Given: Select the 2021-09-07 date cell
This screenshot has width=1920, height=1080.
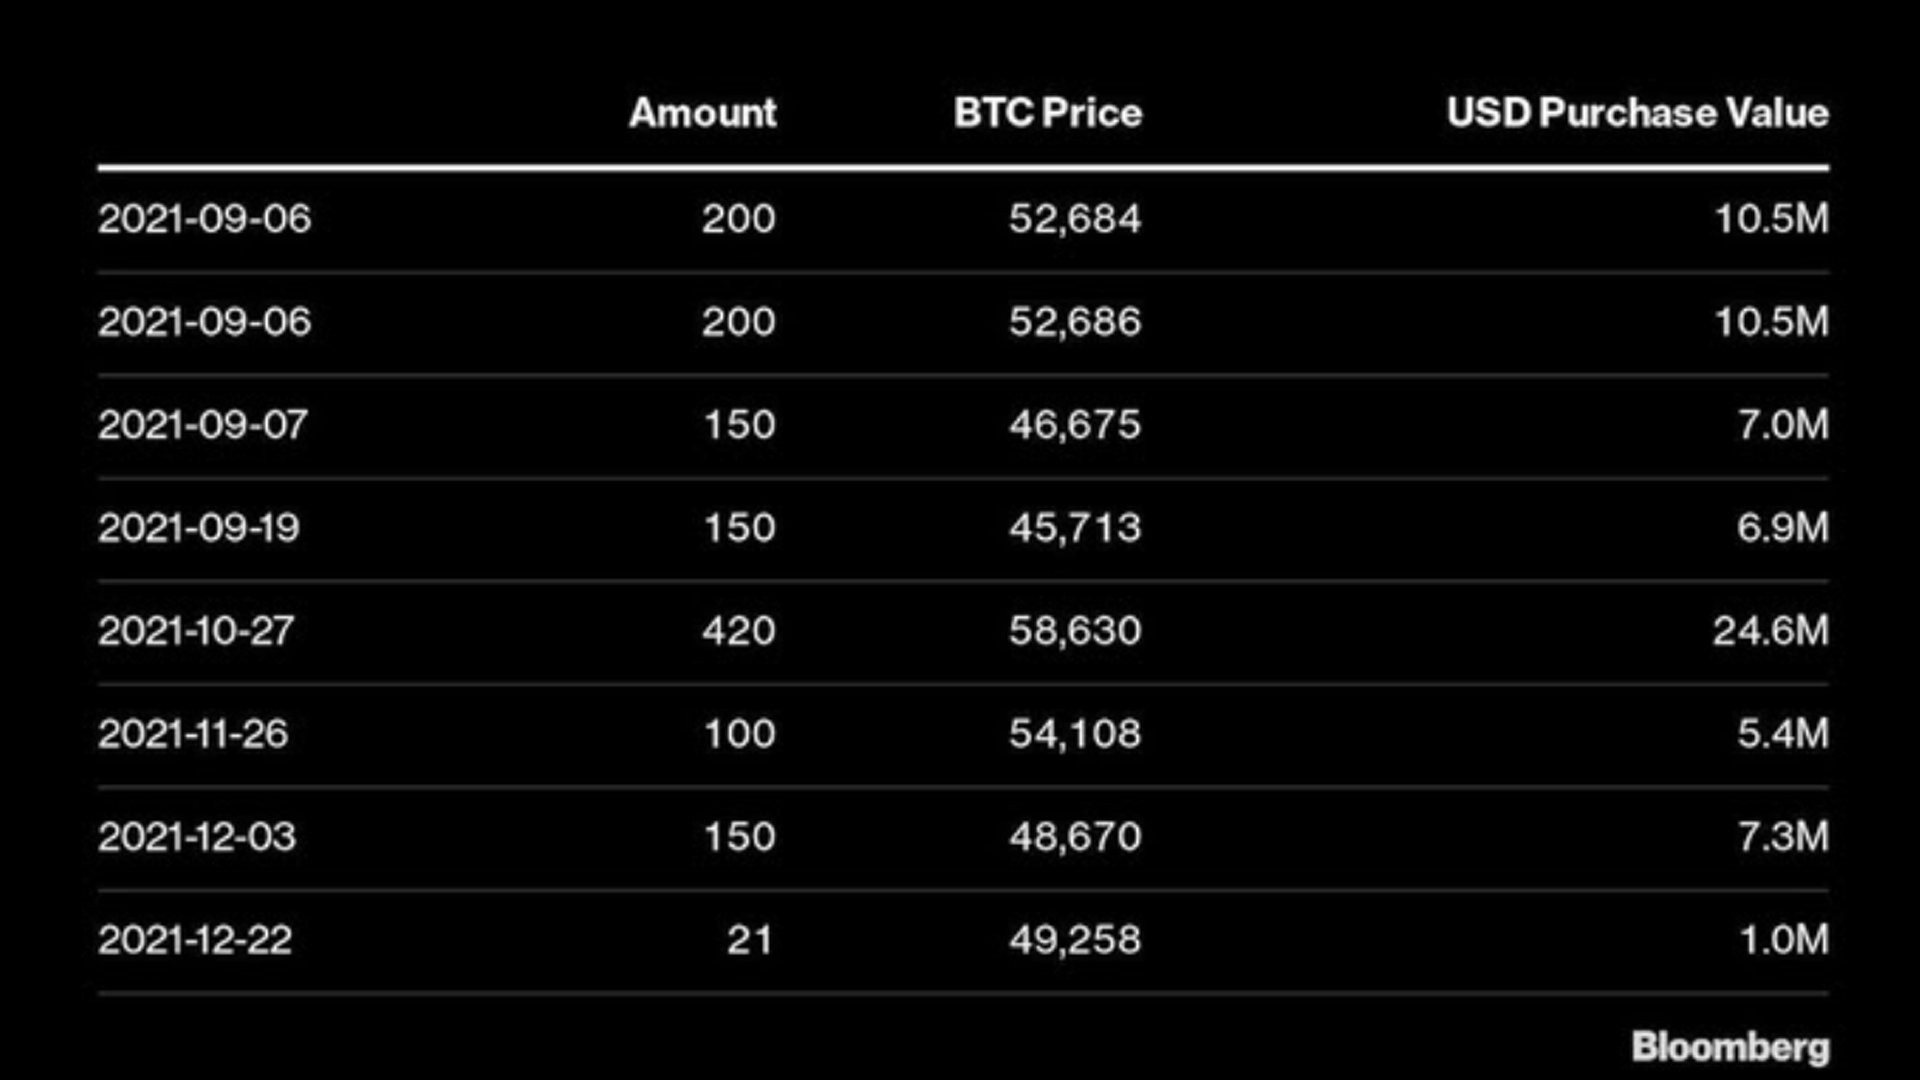Looking at the screenshot, I should pos(203,425).
